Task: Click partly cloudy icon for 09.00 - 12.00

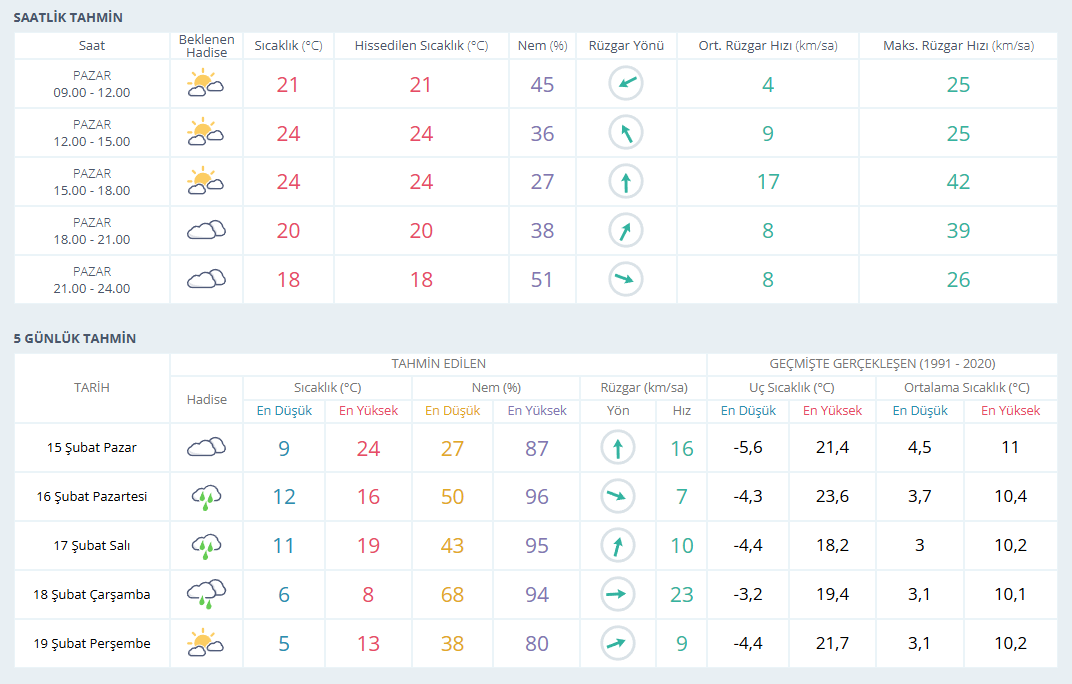Action: 206,85
